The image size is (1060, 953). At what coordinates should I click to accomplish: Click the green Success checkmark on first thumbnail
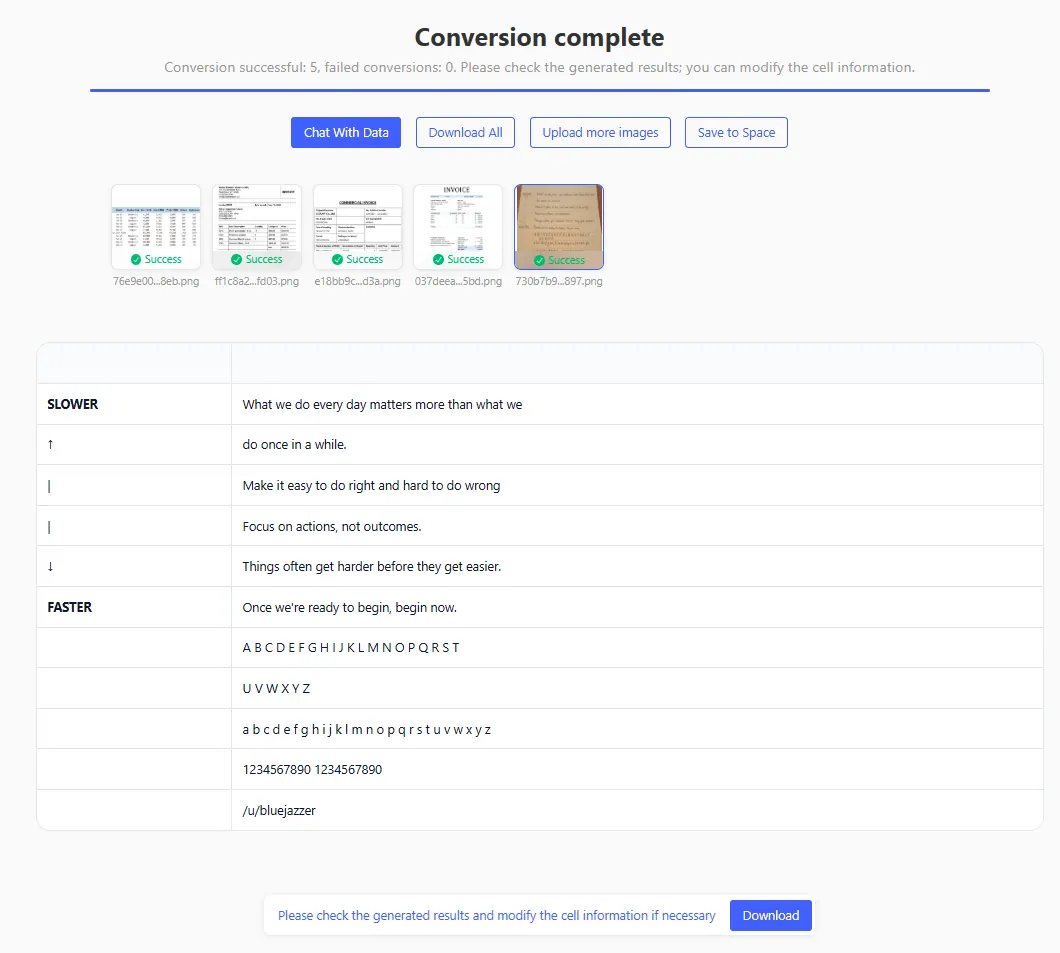[137, 259]
